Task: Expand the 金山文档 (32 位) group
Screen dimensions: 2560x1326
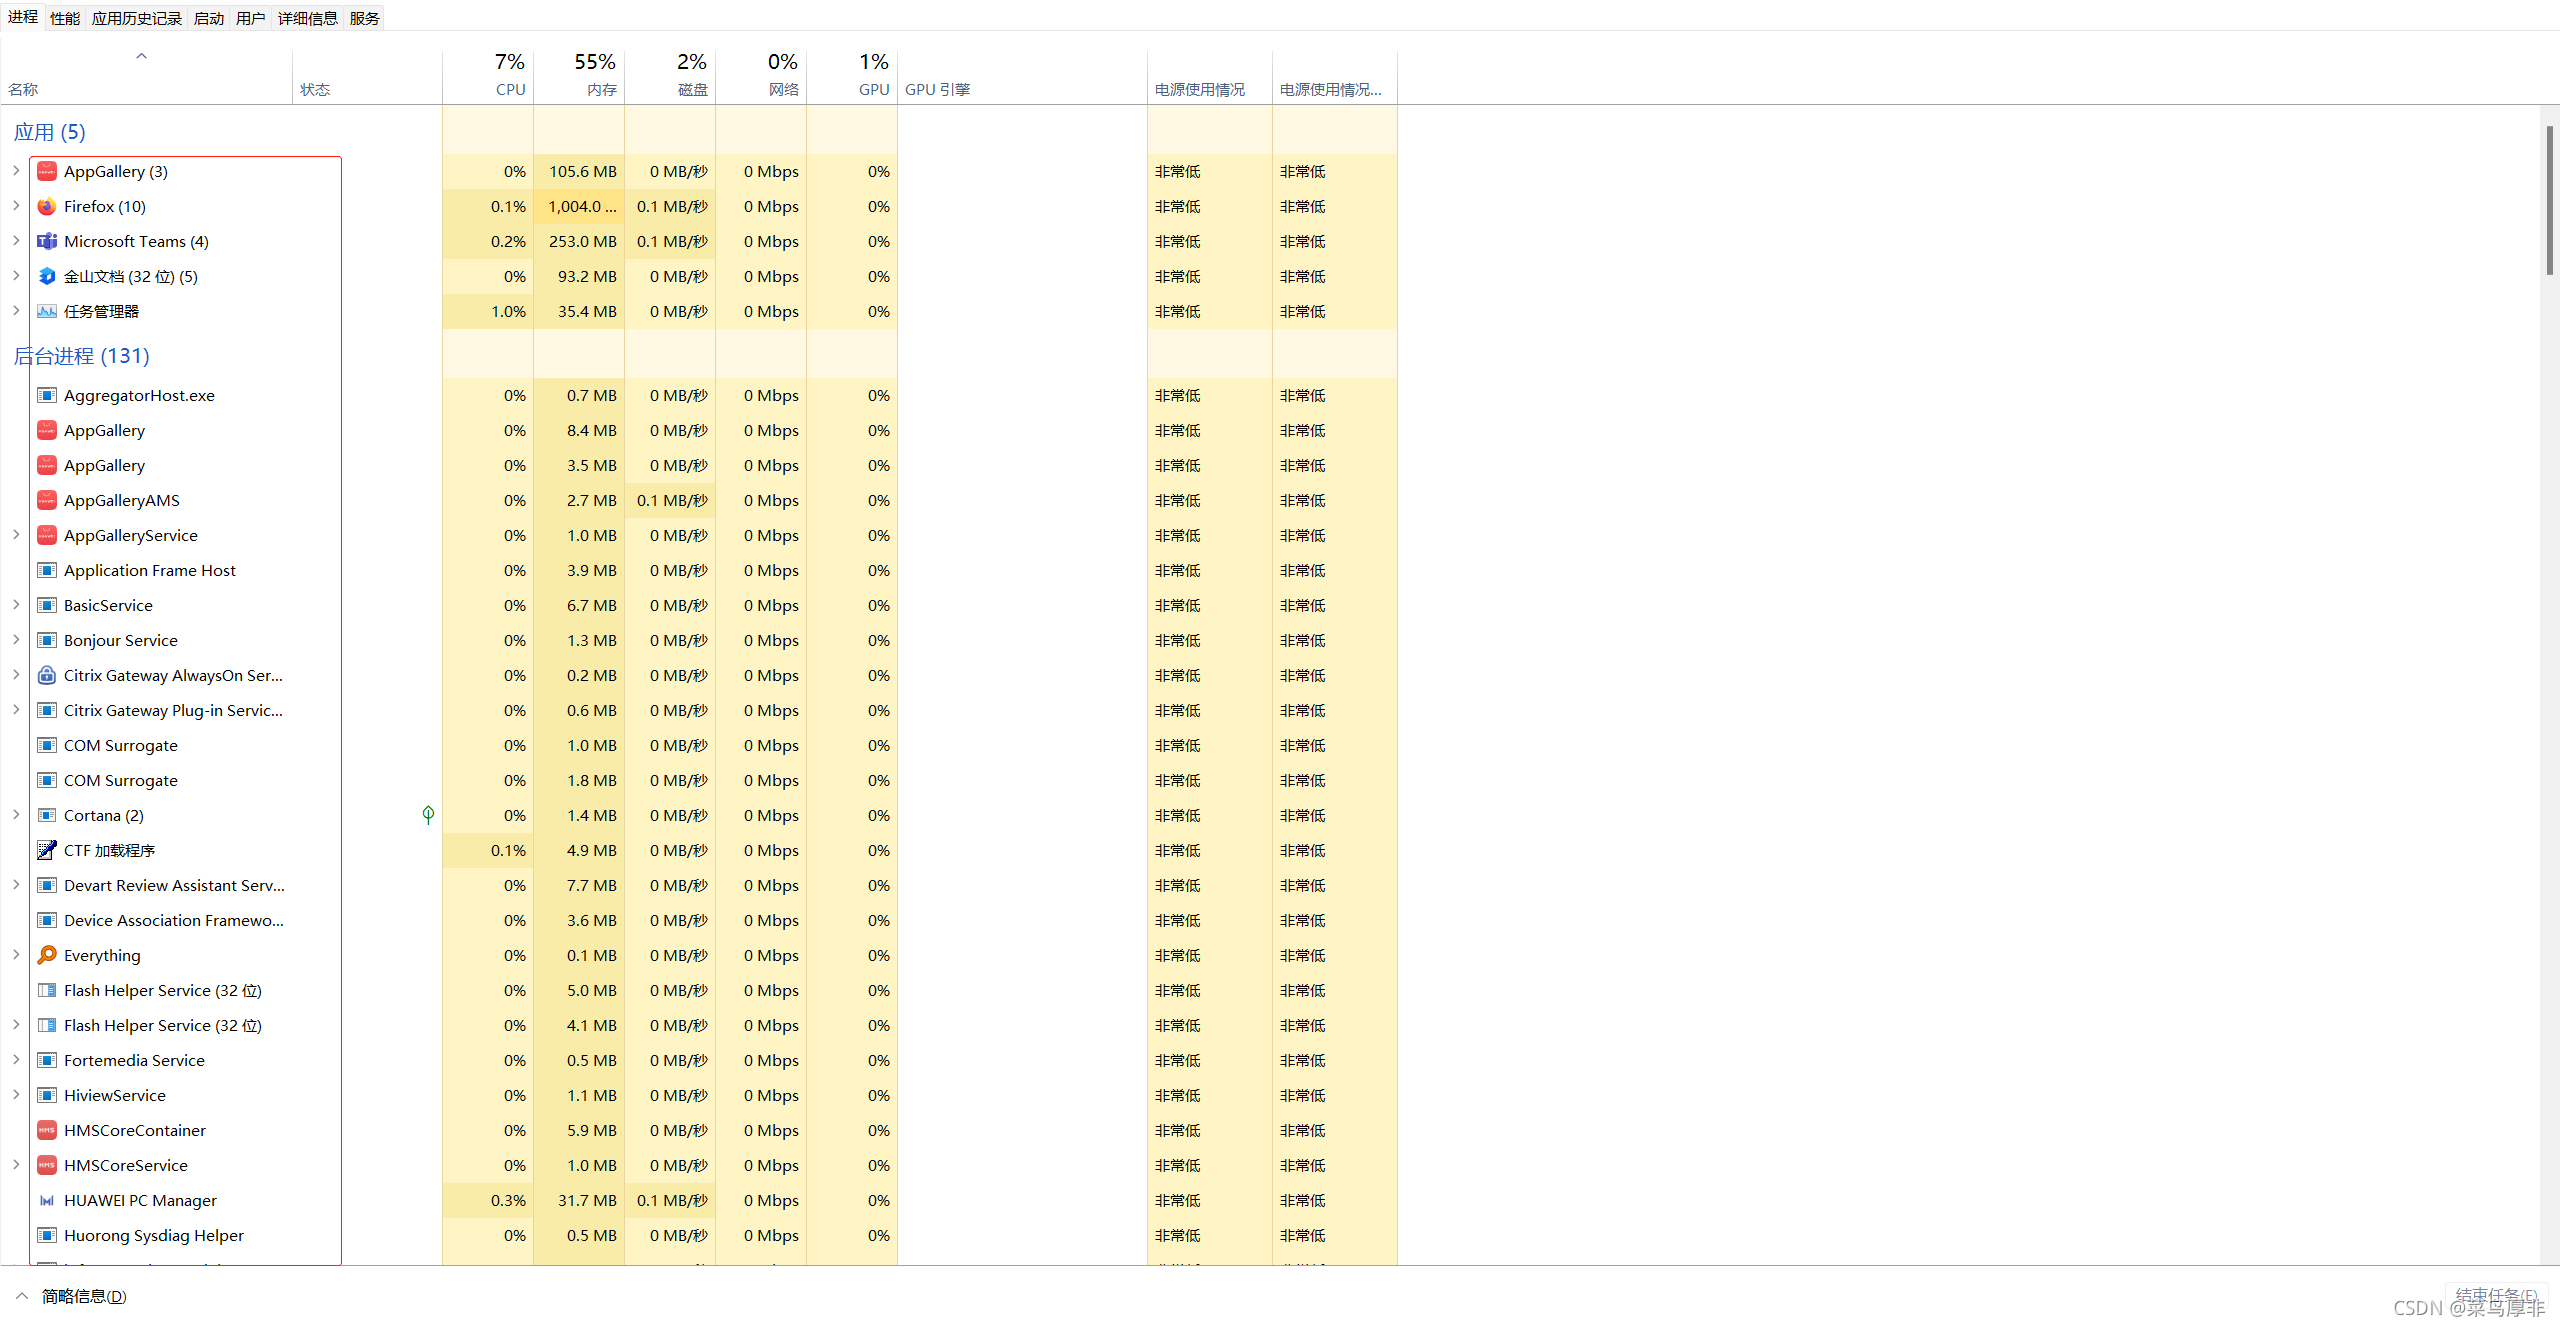Action: tap(16, 276)
